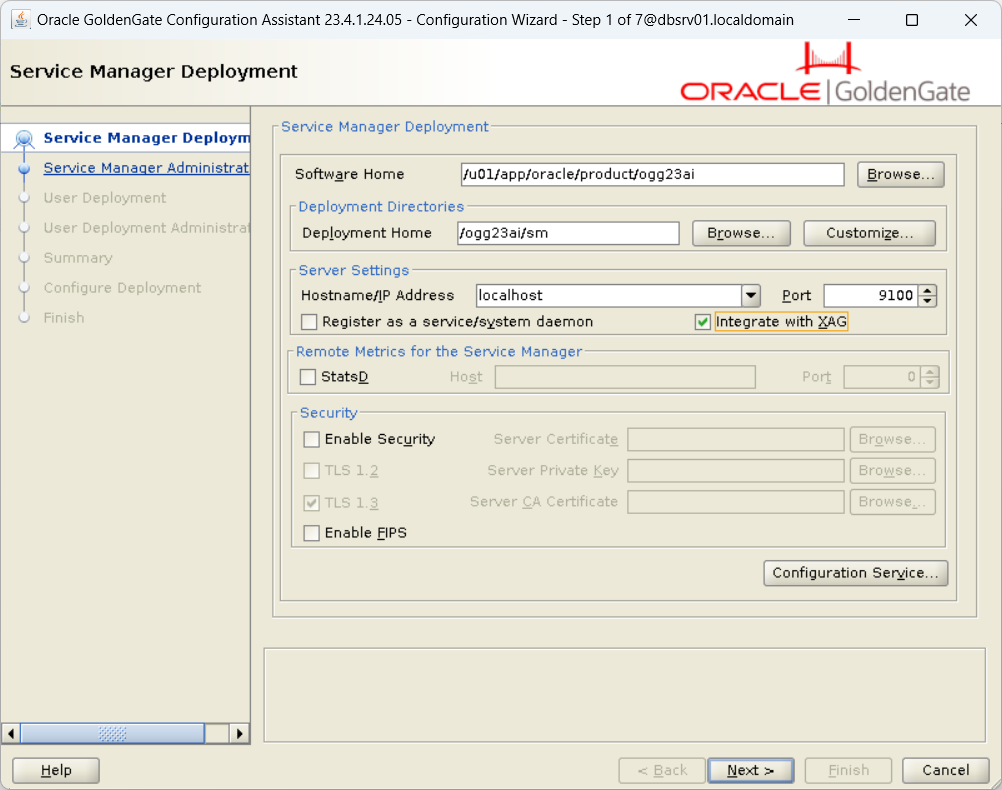Click the sidebar scroll right arrow
Viewport: 1002px width, 790px height.
[240, 734]
